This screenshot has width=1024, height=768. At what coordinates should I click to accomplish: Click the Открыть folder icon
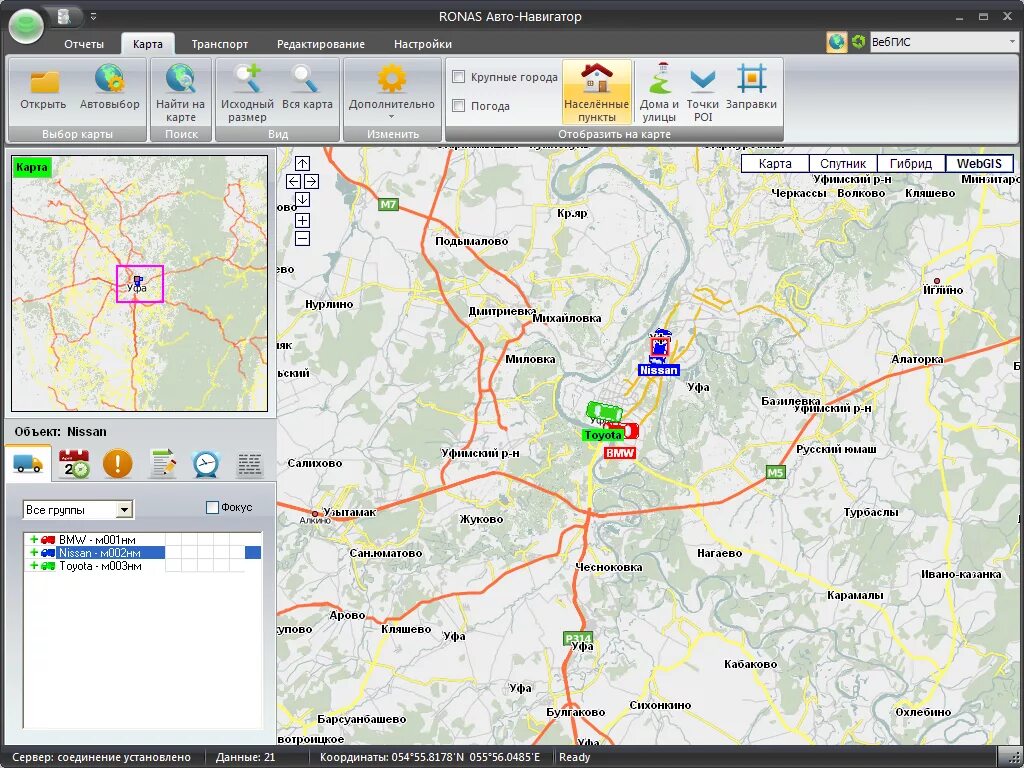click(x=44, y=80)
